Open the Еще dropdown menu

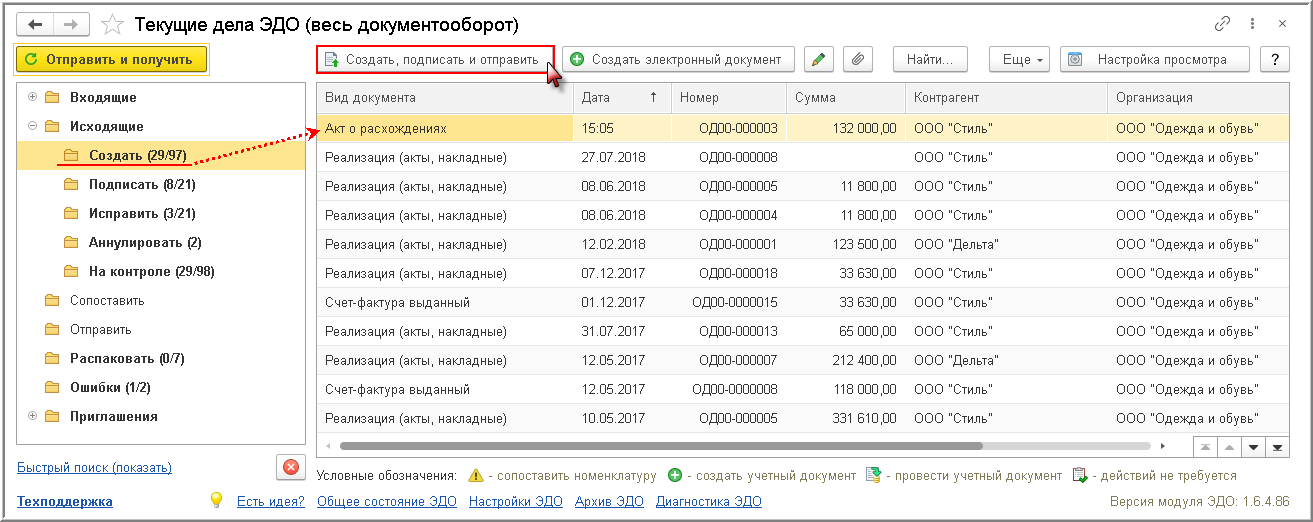coord(1021,59)
